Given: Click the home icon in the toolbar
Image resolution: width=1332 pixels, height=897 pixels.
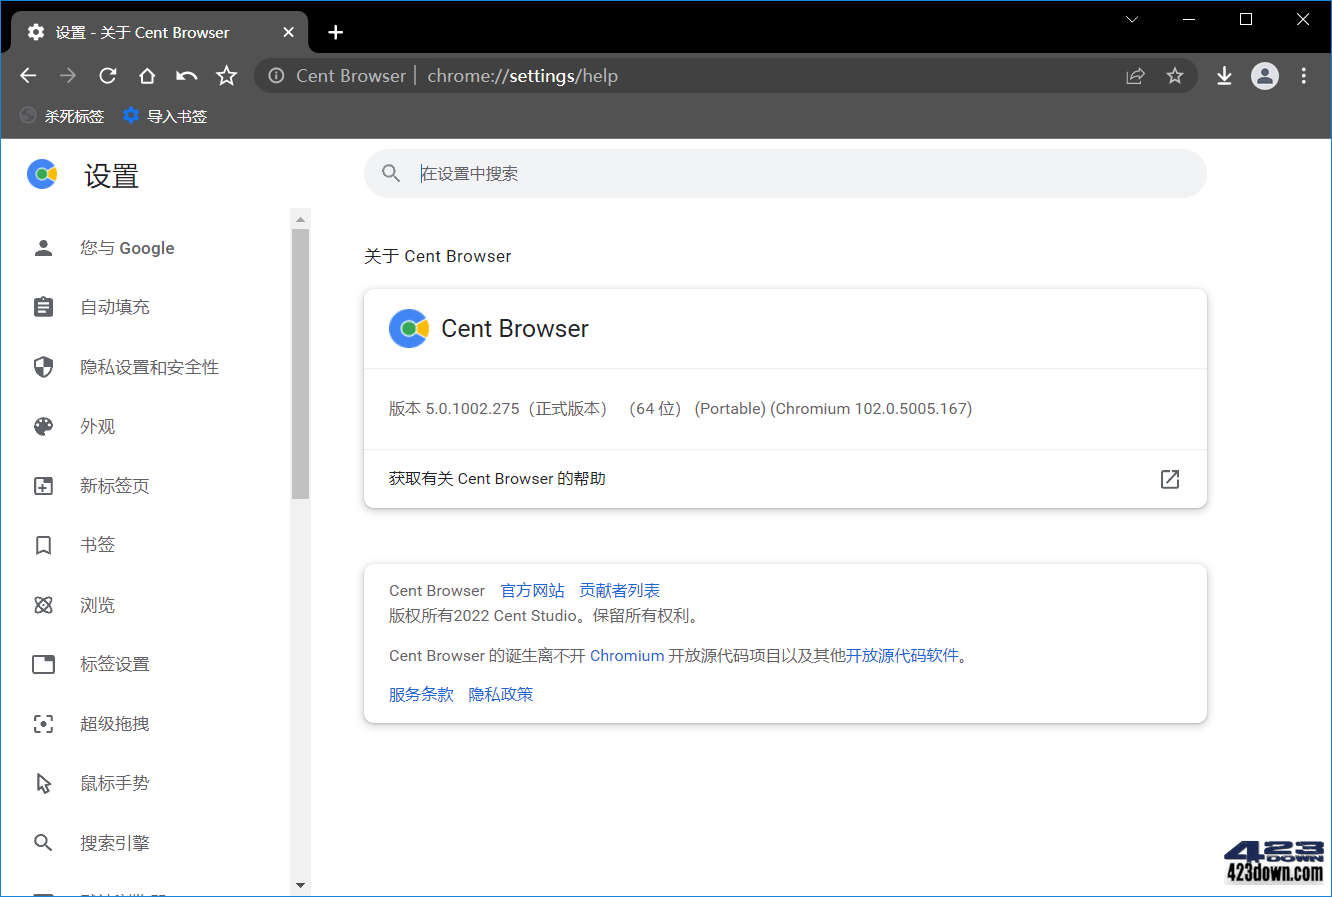Looking at the screenshot, I should pos(147,75).
